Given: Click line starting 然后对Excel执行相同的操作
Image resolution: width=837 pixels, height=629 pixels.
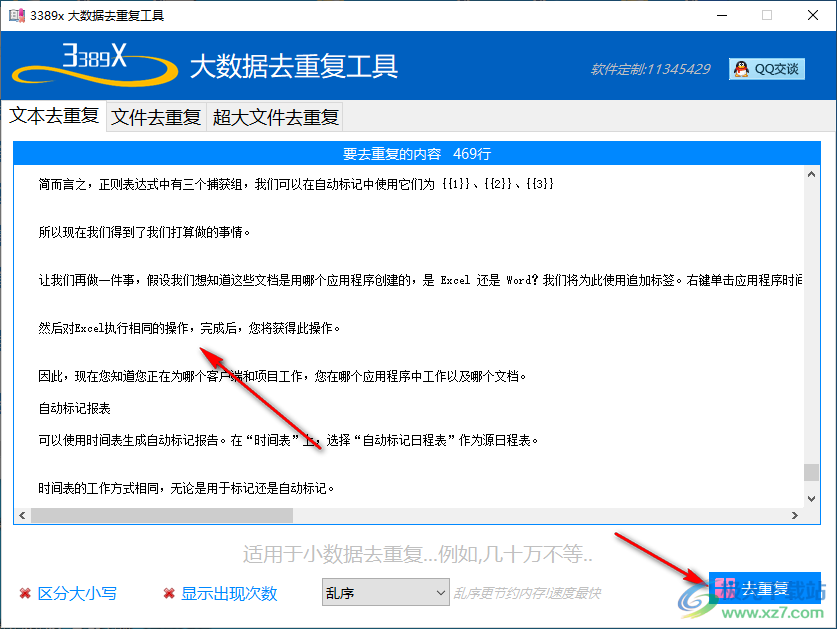Looking at the screenshot, I should coord(189,328).
